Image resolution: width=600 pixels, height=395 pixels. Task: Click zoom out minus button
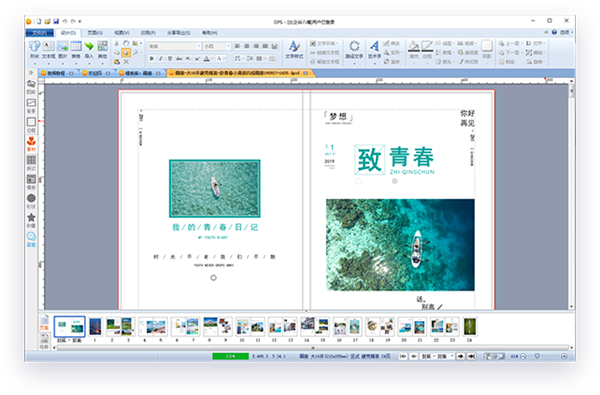click(523, 356)
